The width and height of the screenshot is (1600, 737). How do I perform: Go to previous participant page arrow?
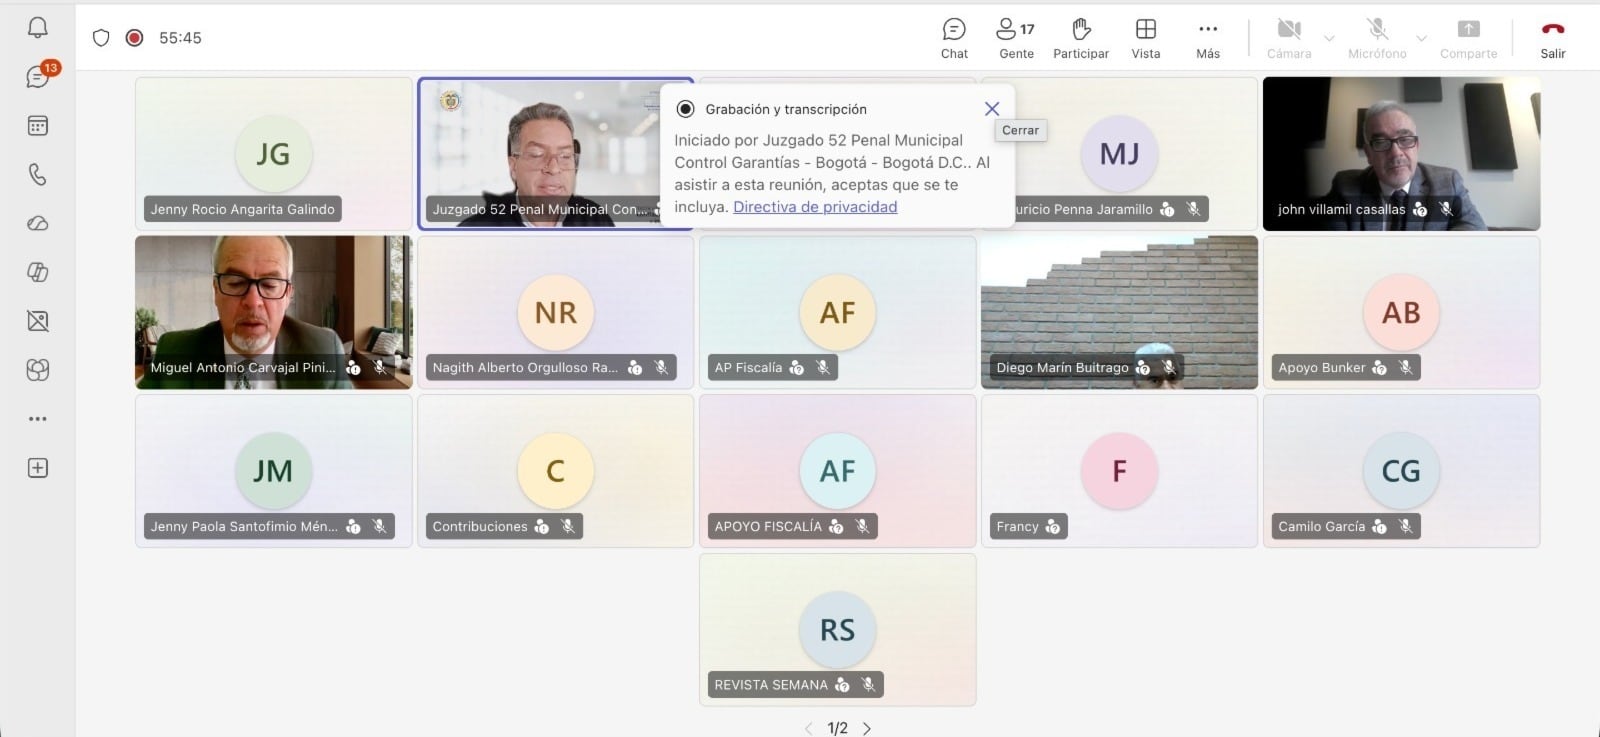point(809,728)
